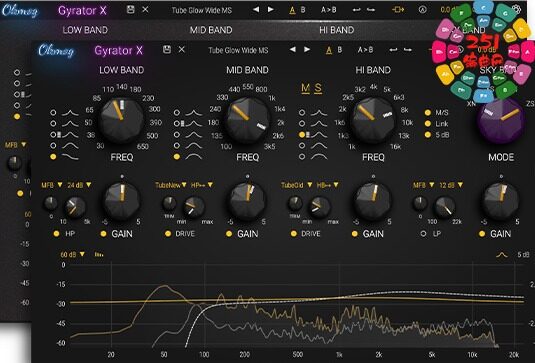The height and width of the screenshot is (363, 535).
Task: Open the mid band HP dropdown beside TubeNew
Action: (202, 185)
